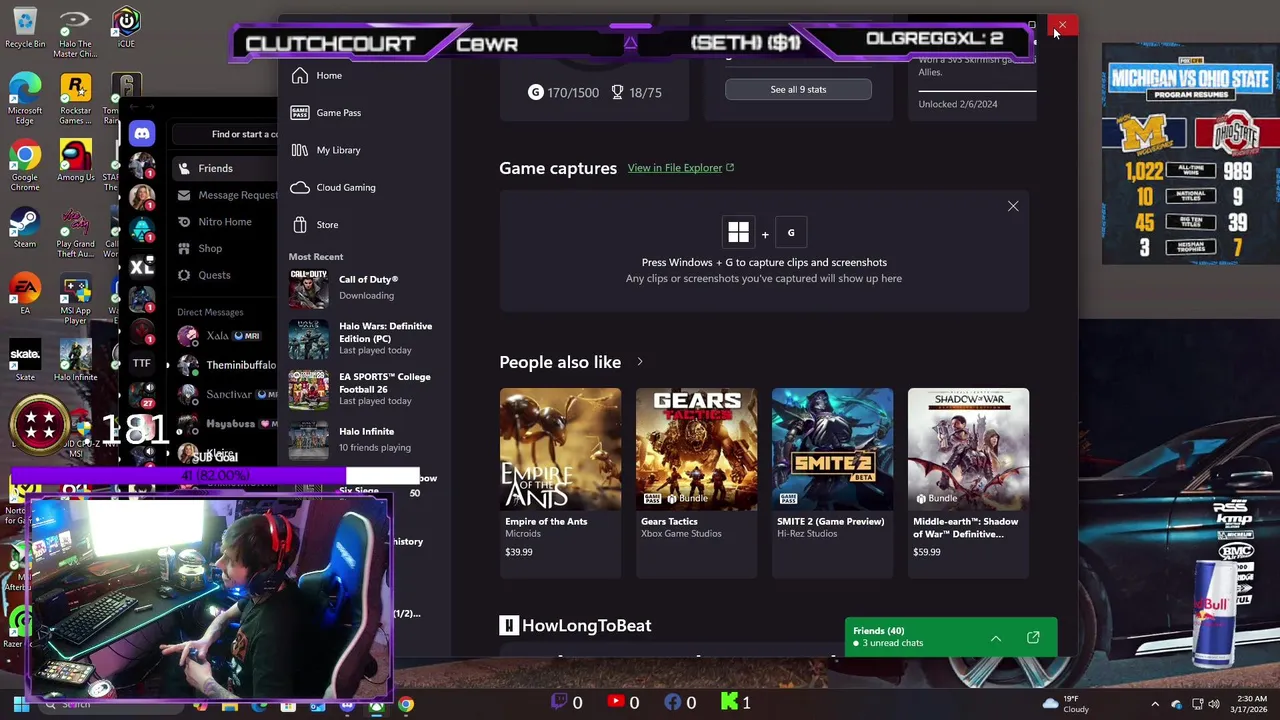Image resolution: width=1280 pixels, height=720 pixels.
Task: Open the Windows Start button
Action: (x=20, y=705)
